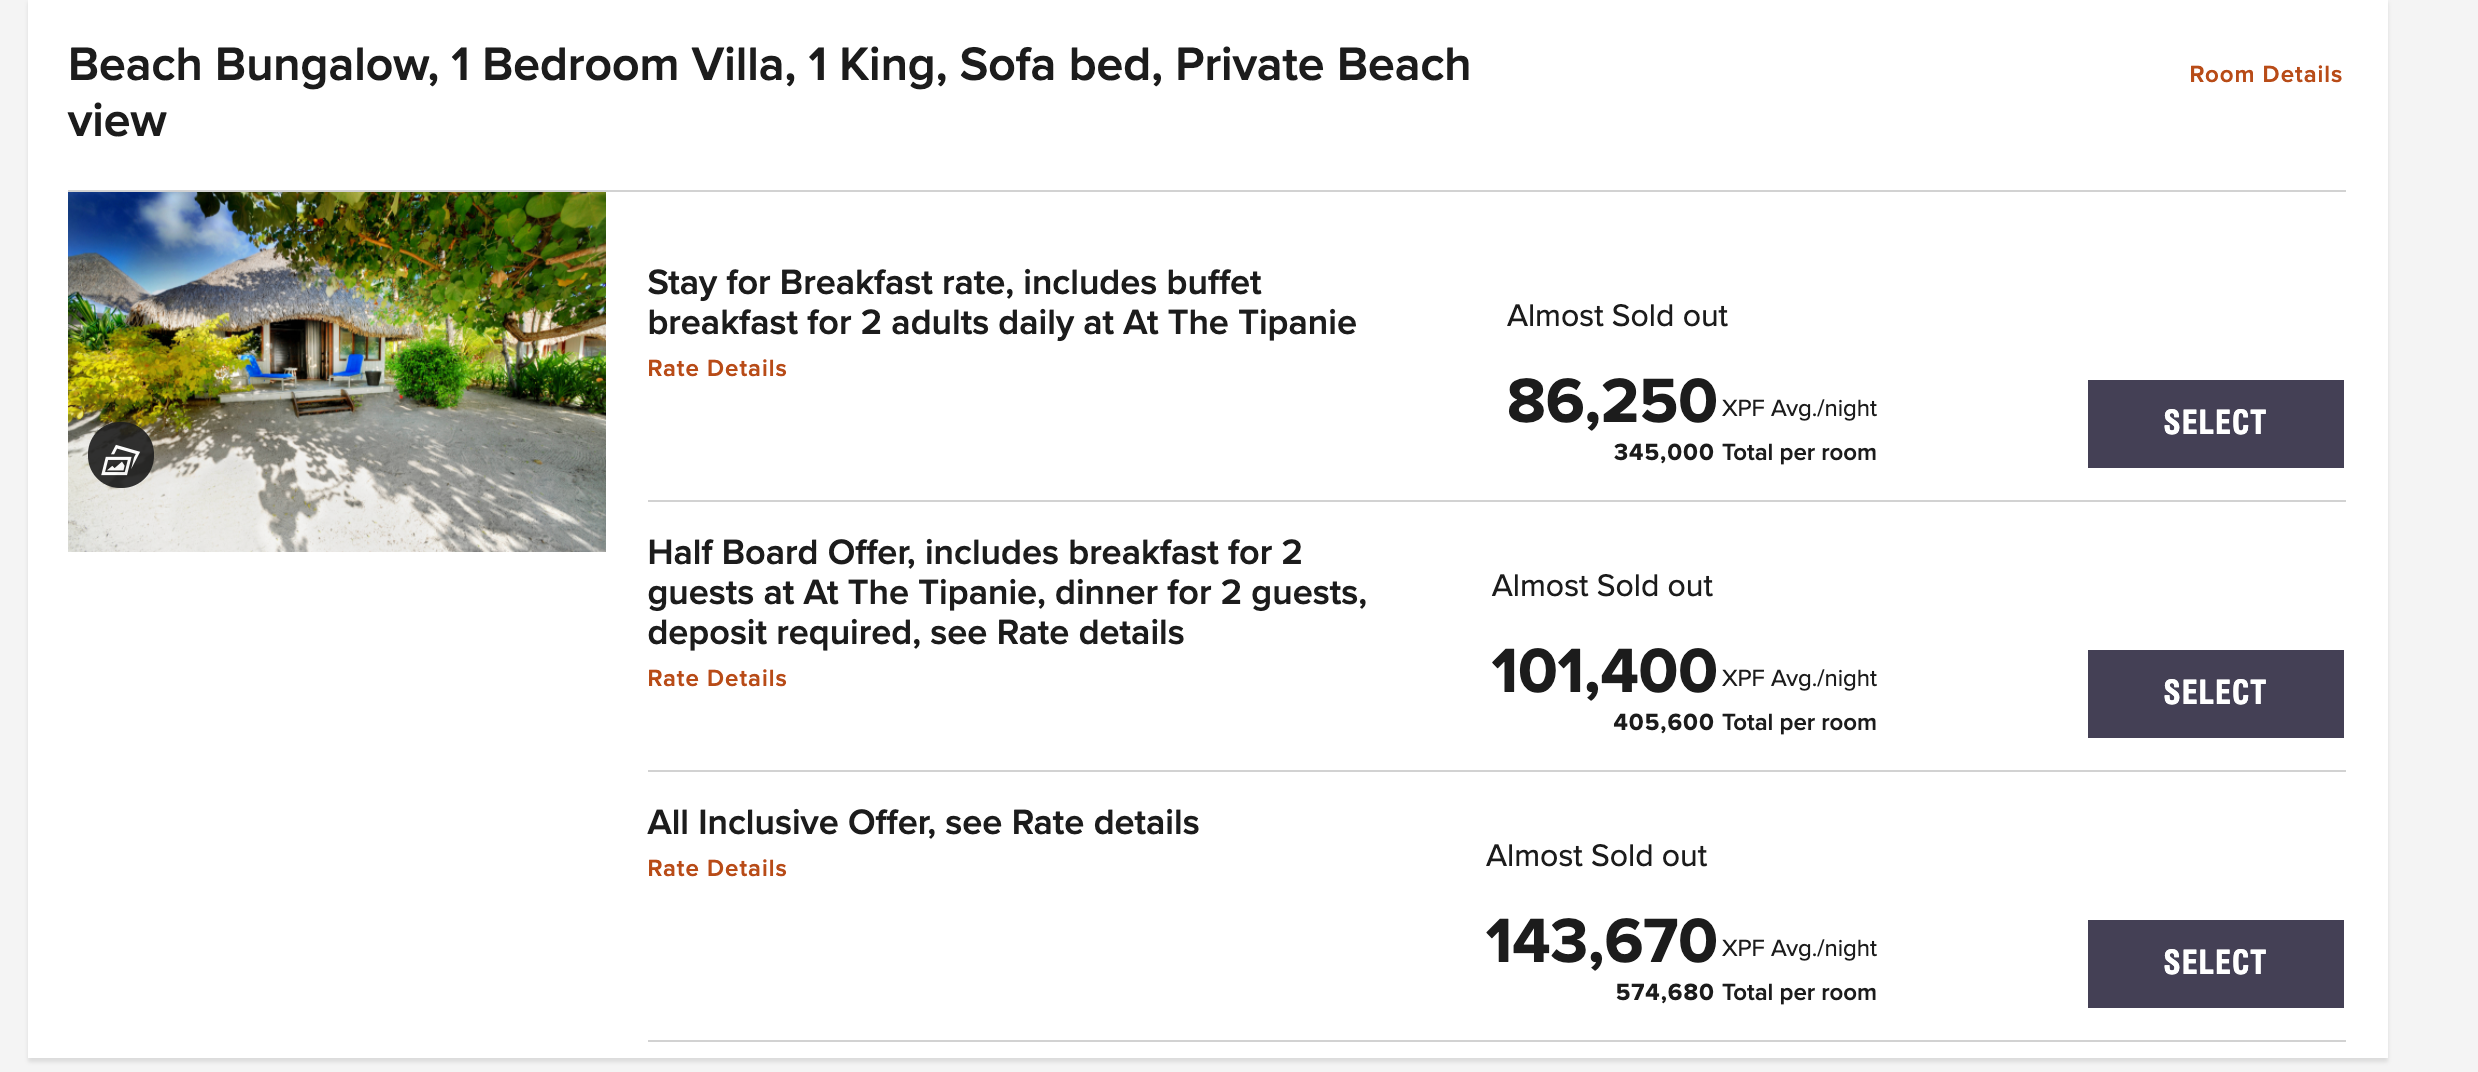Click the Beach Bungalow room title heading

coord(768,92)
